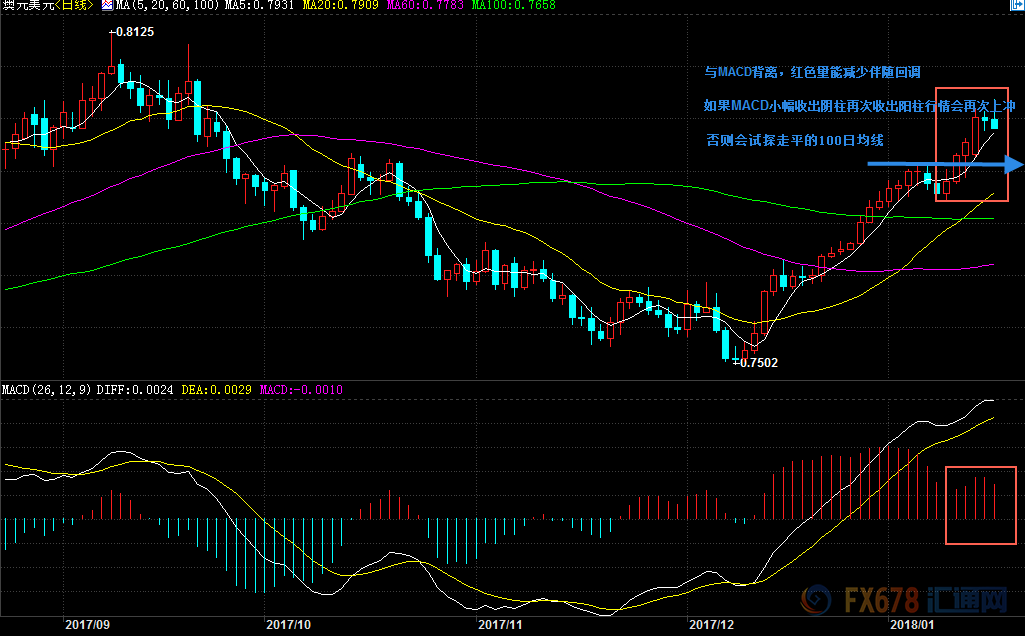
Task: Click the chart indicator icon beside MA(5,20,60,100)
Action: click(107, 5)
